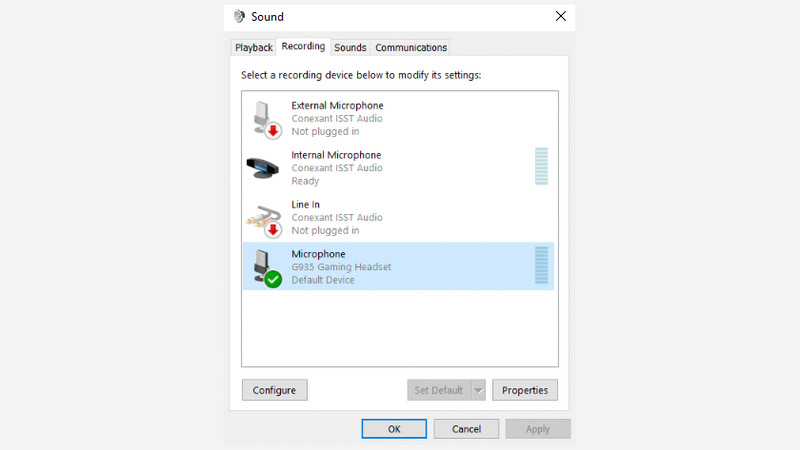Expand the Set Default dropdown arrow
800x450 pixels.
point(477,390)
